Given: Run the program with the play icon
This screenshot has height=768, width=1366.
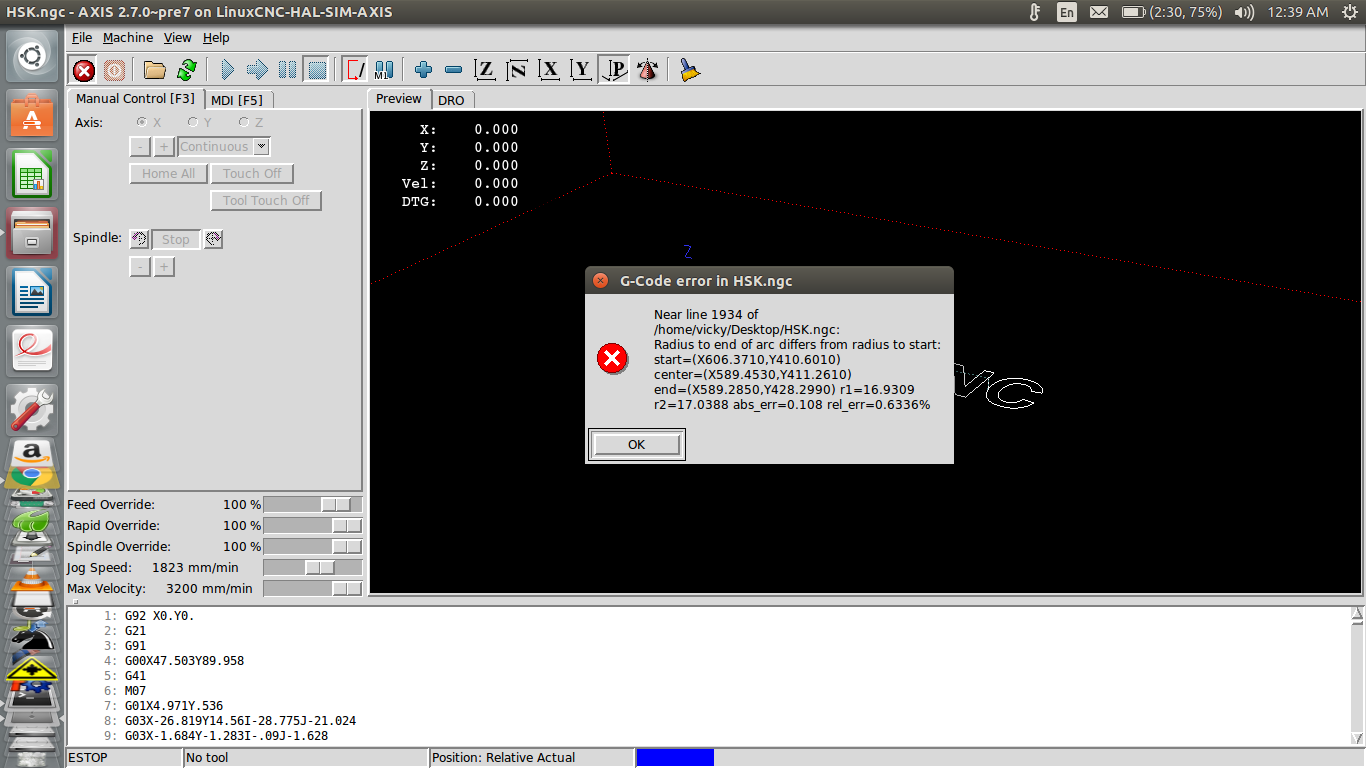Looking at the screenshot, I should [227, 70].
